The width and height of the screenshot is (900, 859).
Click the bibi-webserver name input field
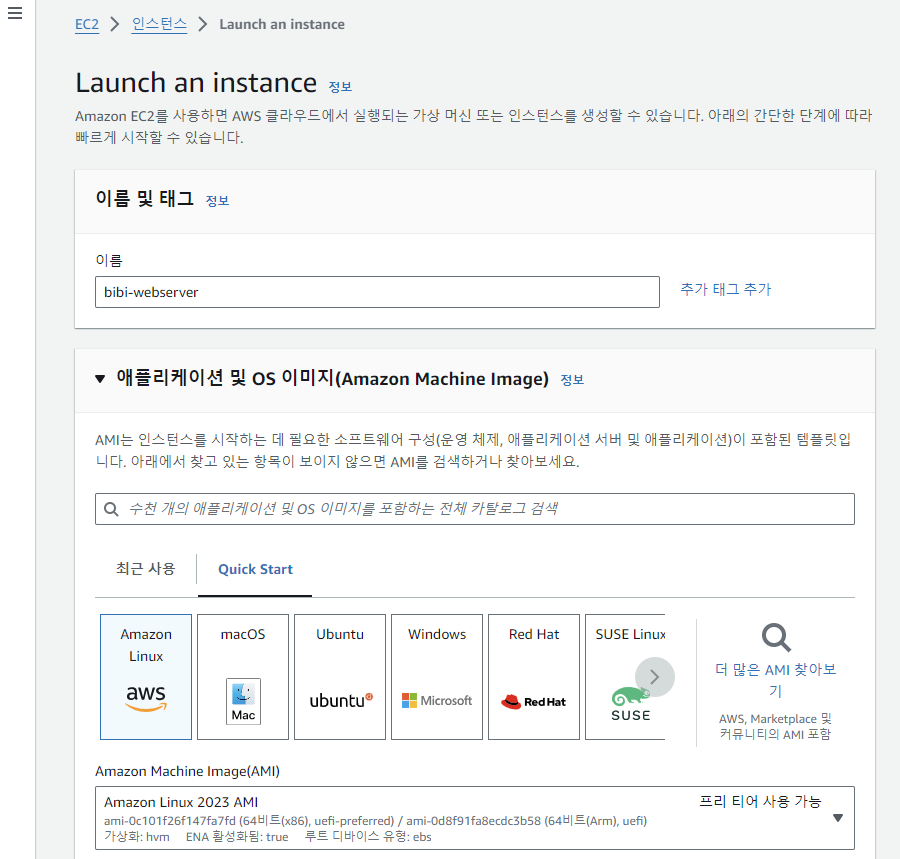coord(377,292)
